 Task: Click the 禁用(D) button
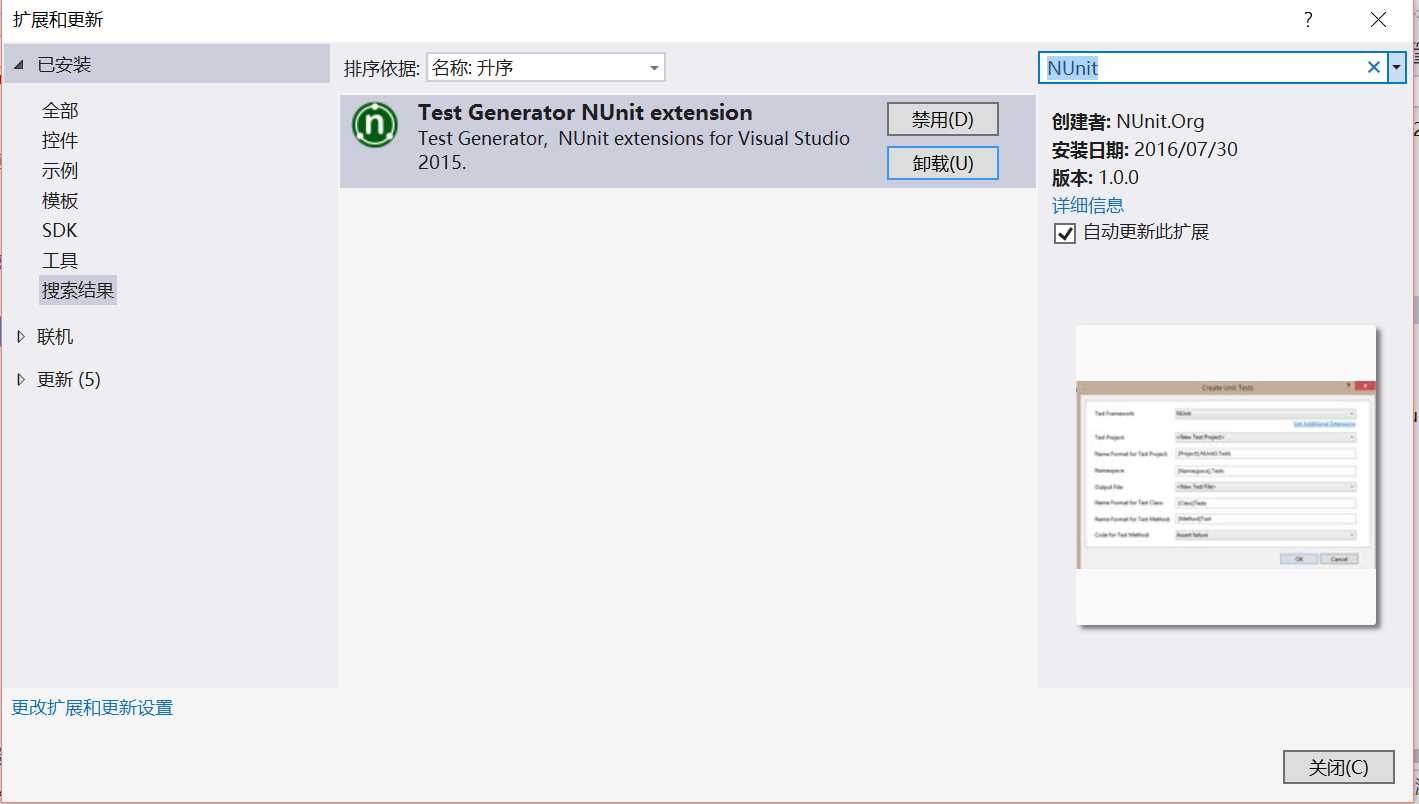coord(943,119)
